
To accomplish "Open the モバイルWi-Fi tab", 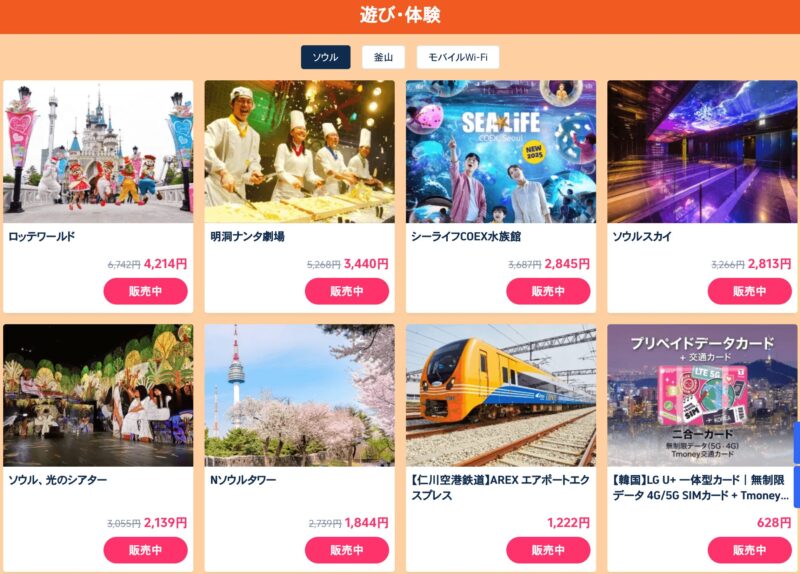I will 458,57.
